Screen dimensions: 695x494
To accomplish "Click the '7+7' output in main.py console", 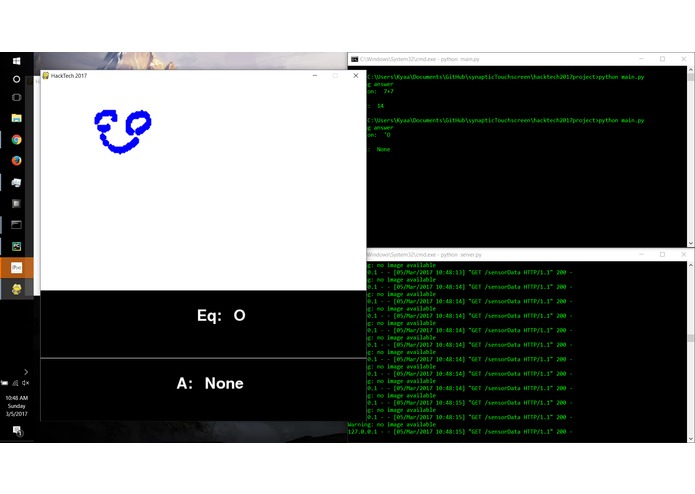I will 388,92.
